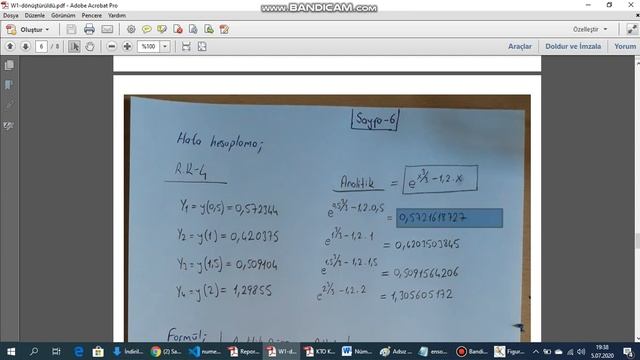
Task: Click the page number field showing 6
Action: coord(41,47)
